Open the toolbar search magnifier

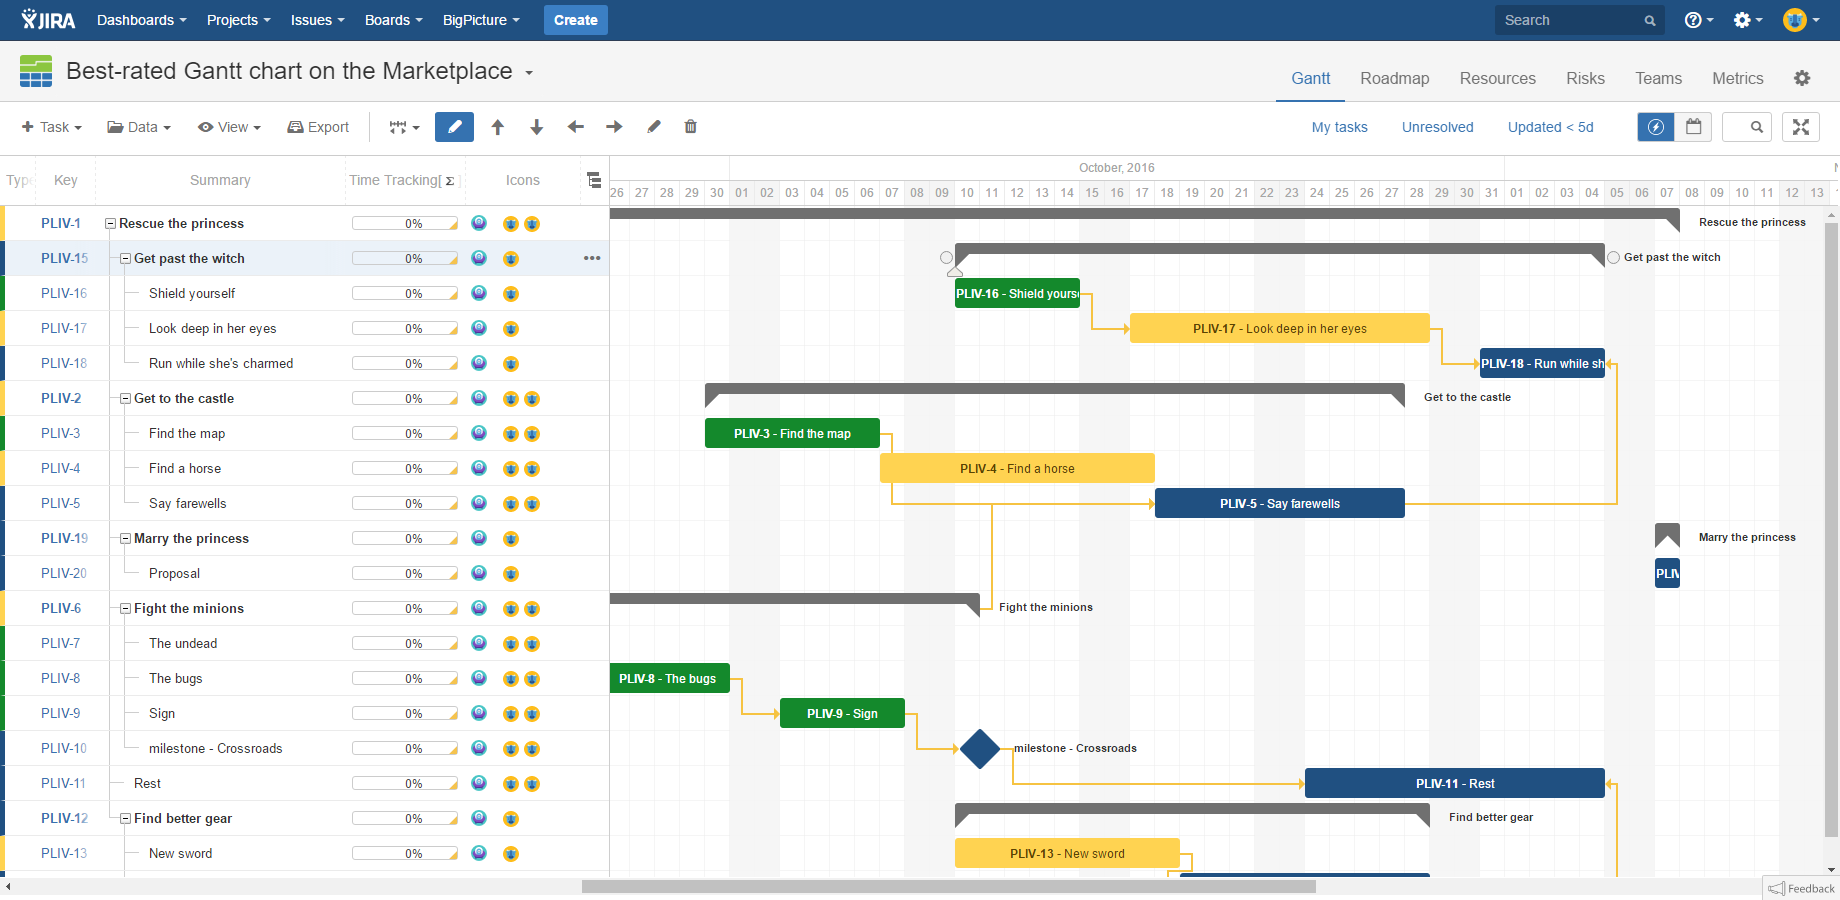click(1756, 127)
